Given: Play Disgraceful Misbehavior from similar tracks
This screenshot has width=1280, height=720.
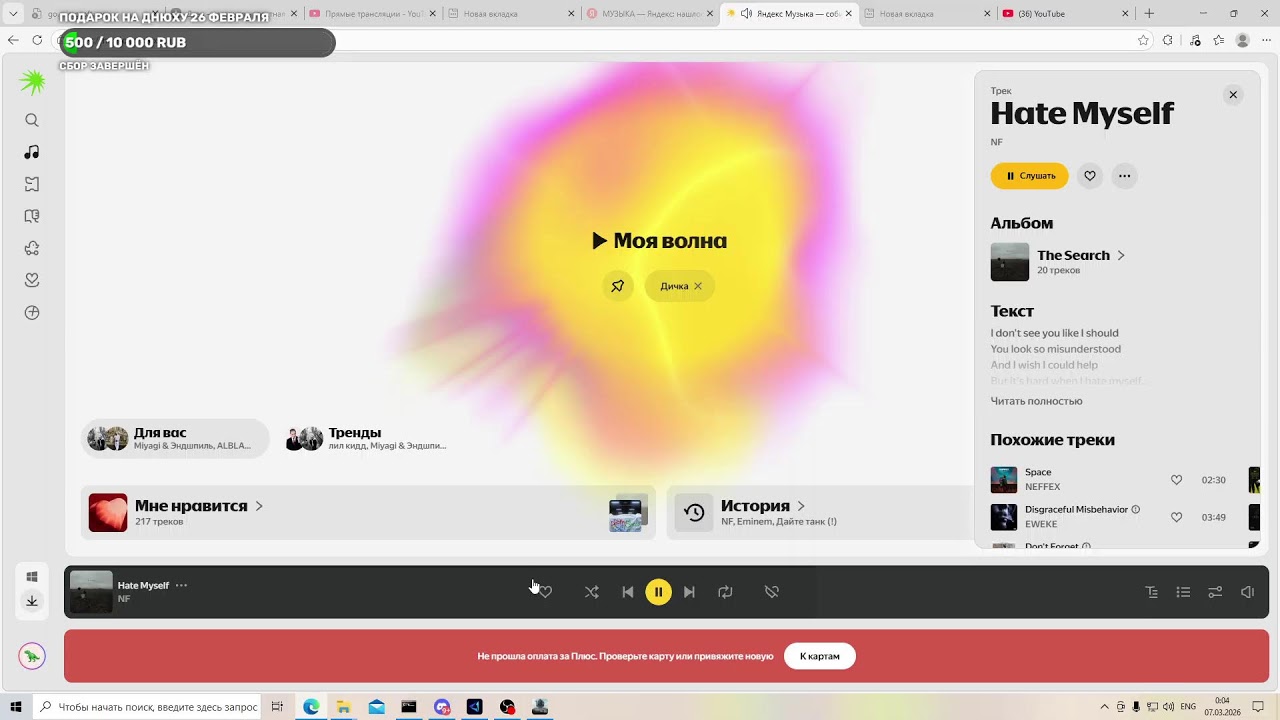Looking at the screenshot, I should (1004, 517).
